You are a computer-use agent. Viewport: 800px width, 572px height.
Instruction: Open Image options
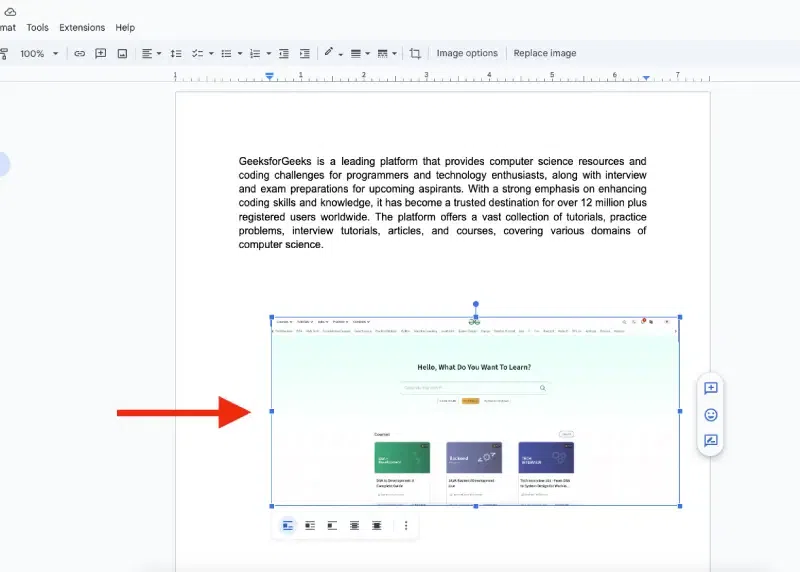point(467,53)
